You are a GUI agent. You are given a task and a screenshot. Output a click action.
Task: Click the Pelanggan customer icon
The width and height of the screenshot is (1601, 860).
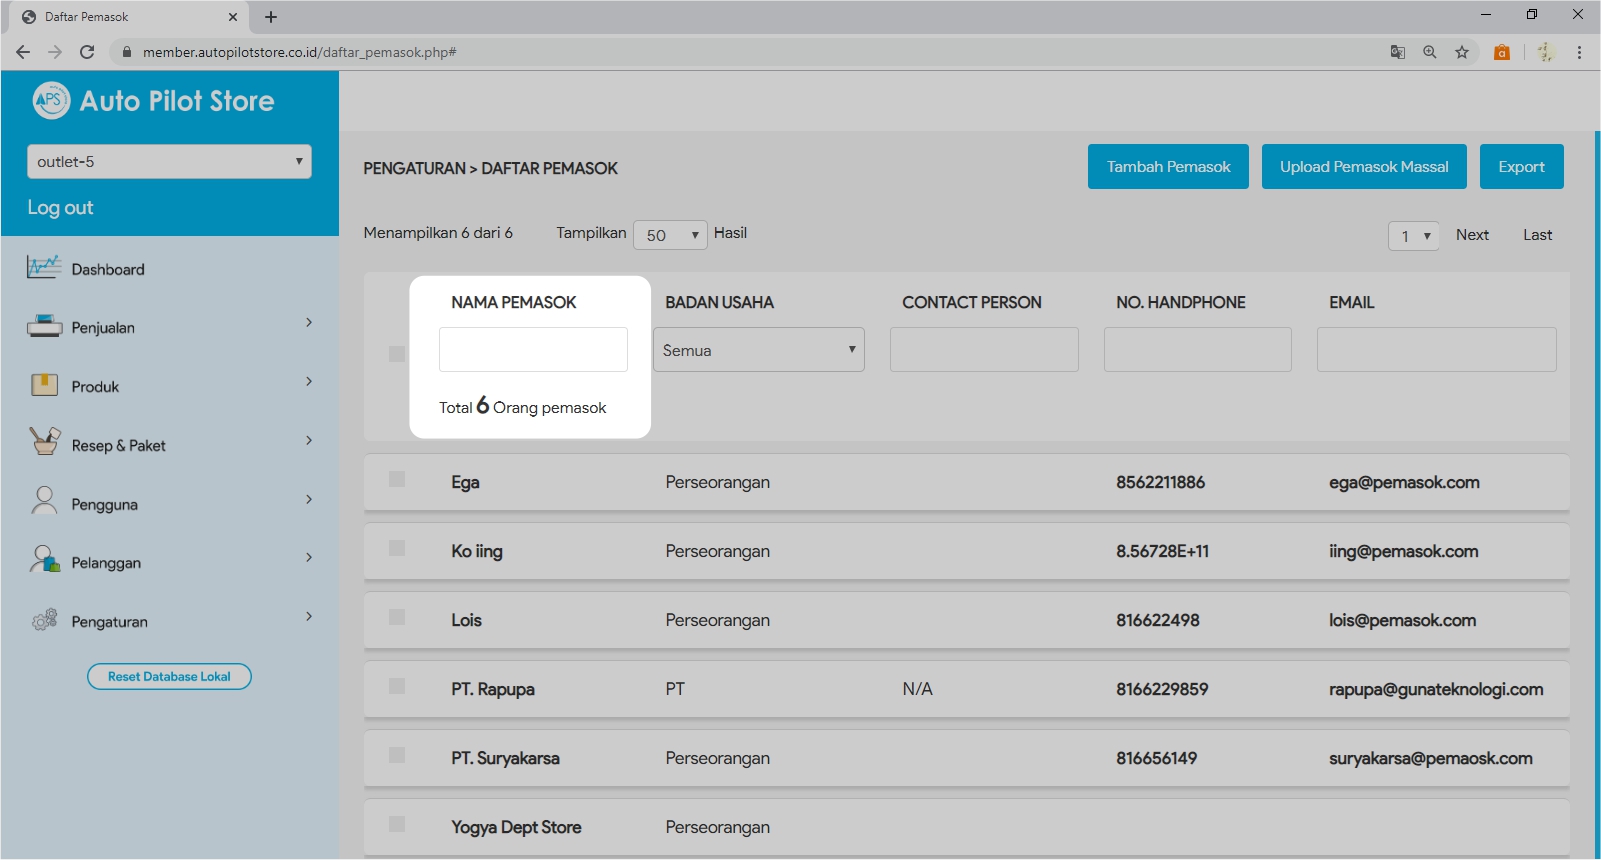tap(44, 560)
